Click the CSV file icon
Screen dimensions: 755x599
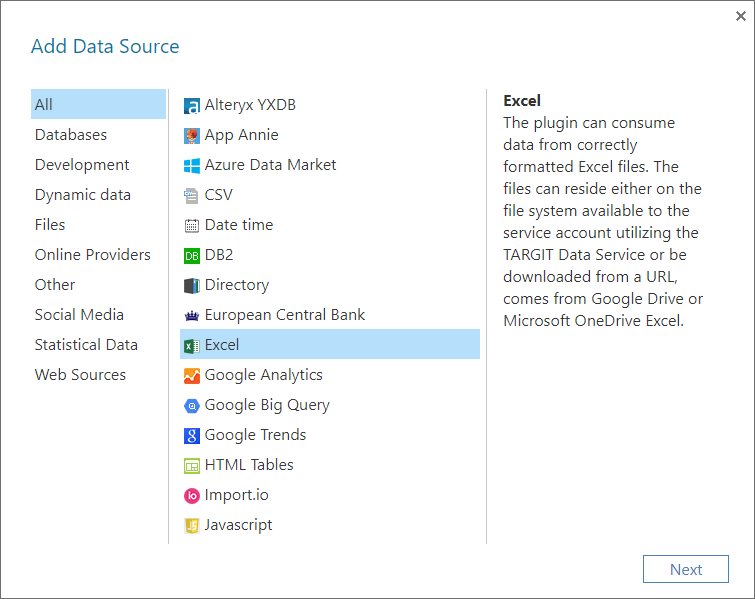[x=192, y=195]
